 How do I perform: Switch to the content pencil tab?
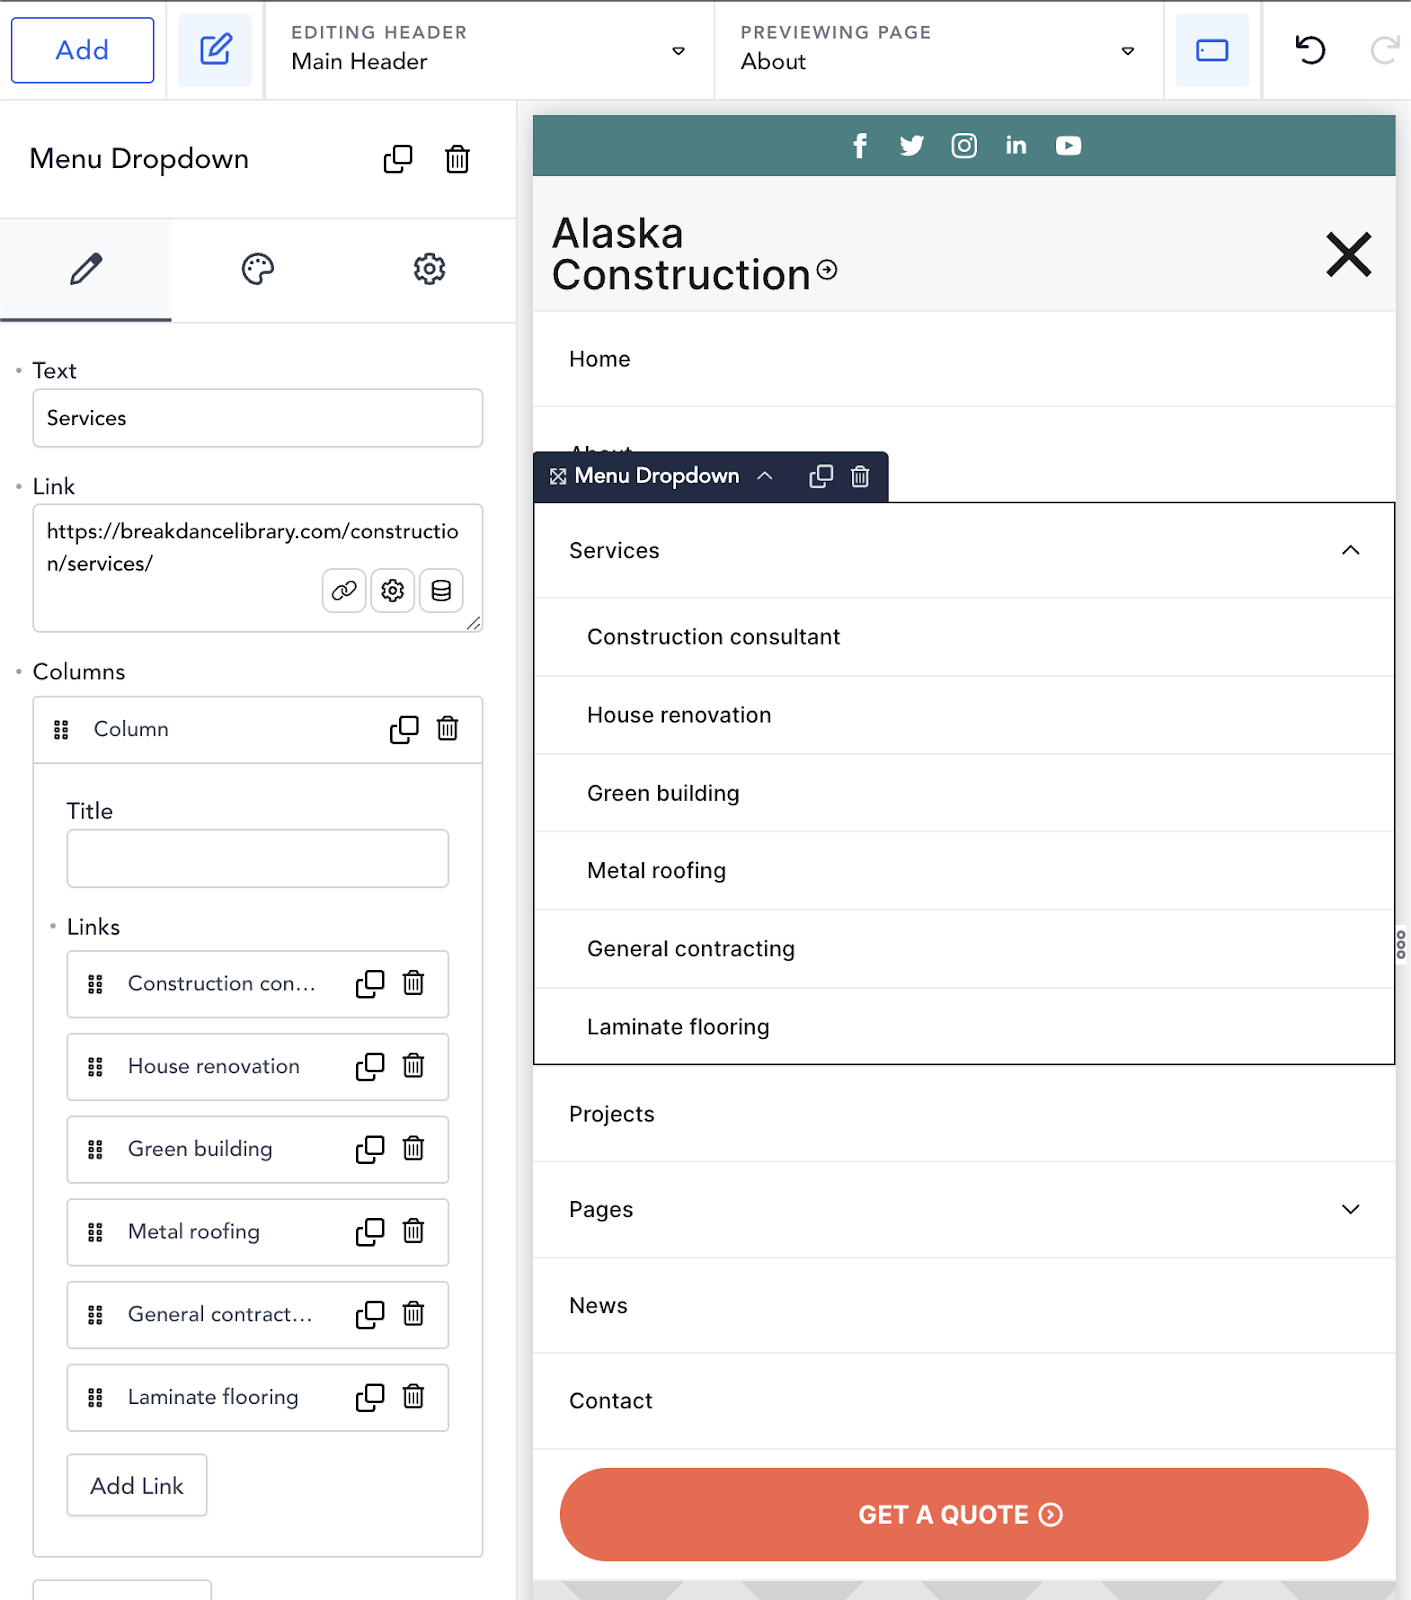pyautogui.click(x=86, y=269)
